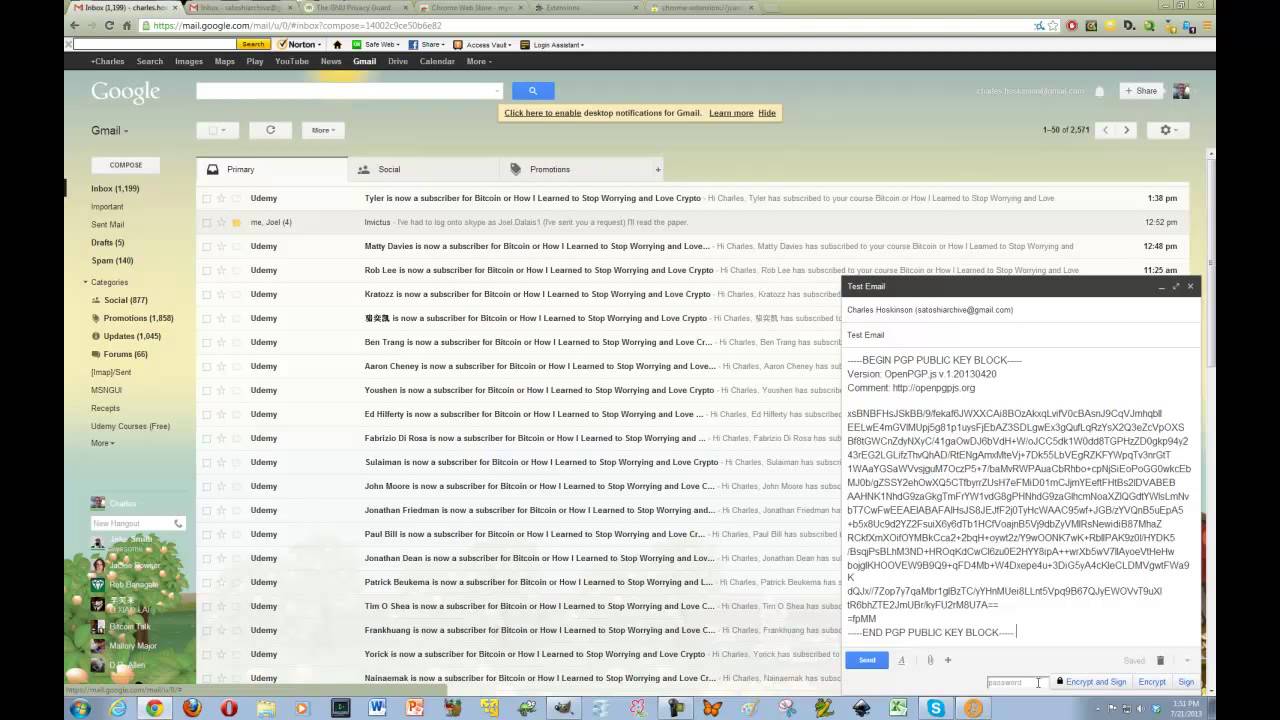The height and width of the screenshot is (720, 1280).
Task: Focus the PGP password input field
Action: (x=1015, y=682)
